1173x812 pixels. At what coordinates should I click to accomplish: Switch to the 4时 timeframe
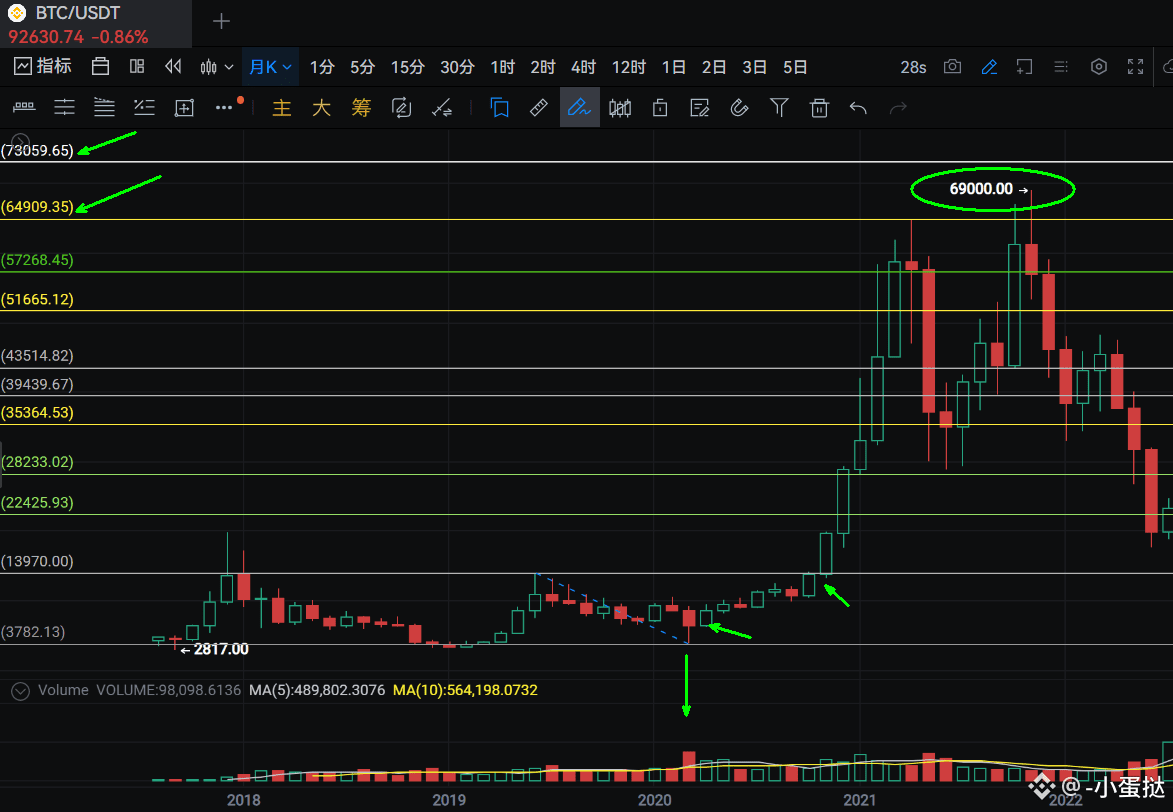583,67
